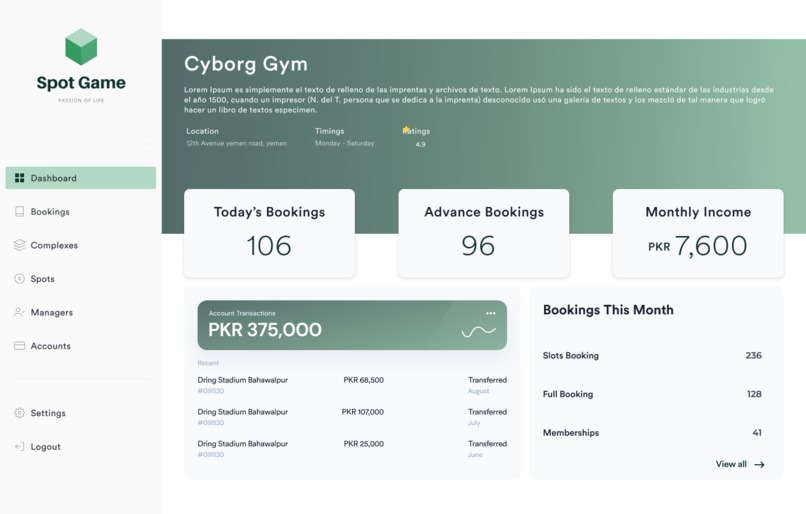Select the Spots menu item
The image size is (806, 514).
[x=81, y=279]
